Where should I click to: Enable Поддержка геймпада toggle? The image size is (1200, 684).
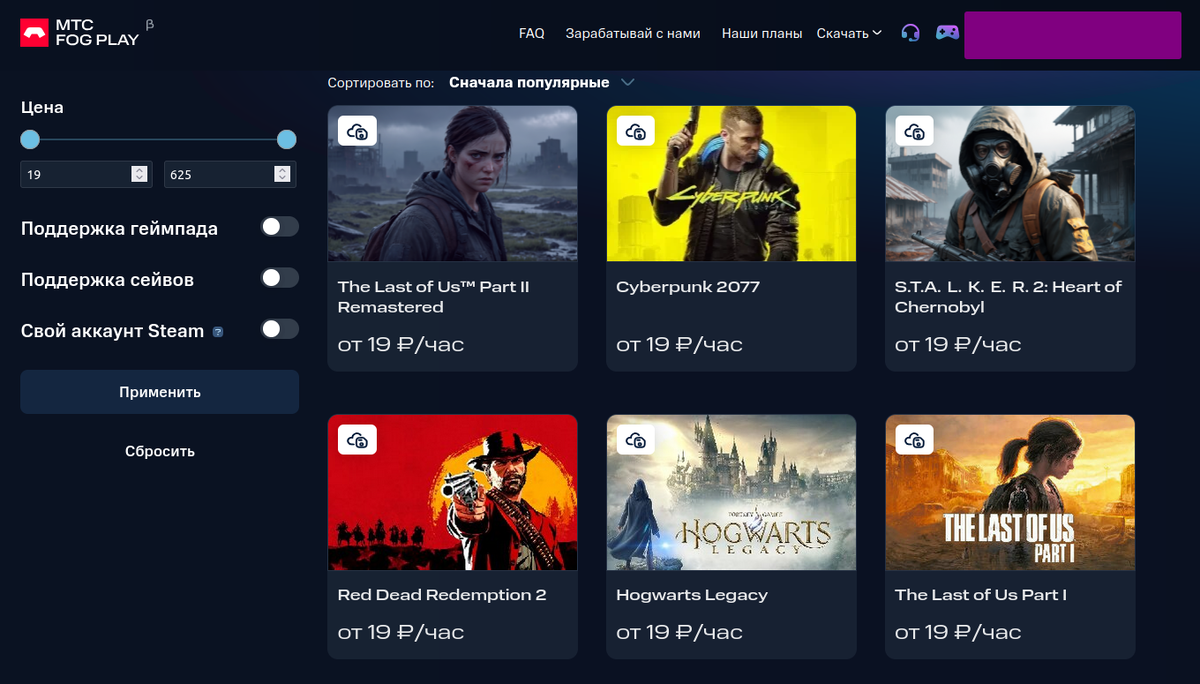click(280, 227)
